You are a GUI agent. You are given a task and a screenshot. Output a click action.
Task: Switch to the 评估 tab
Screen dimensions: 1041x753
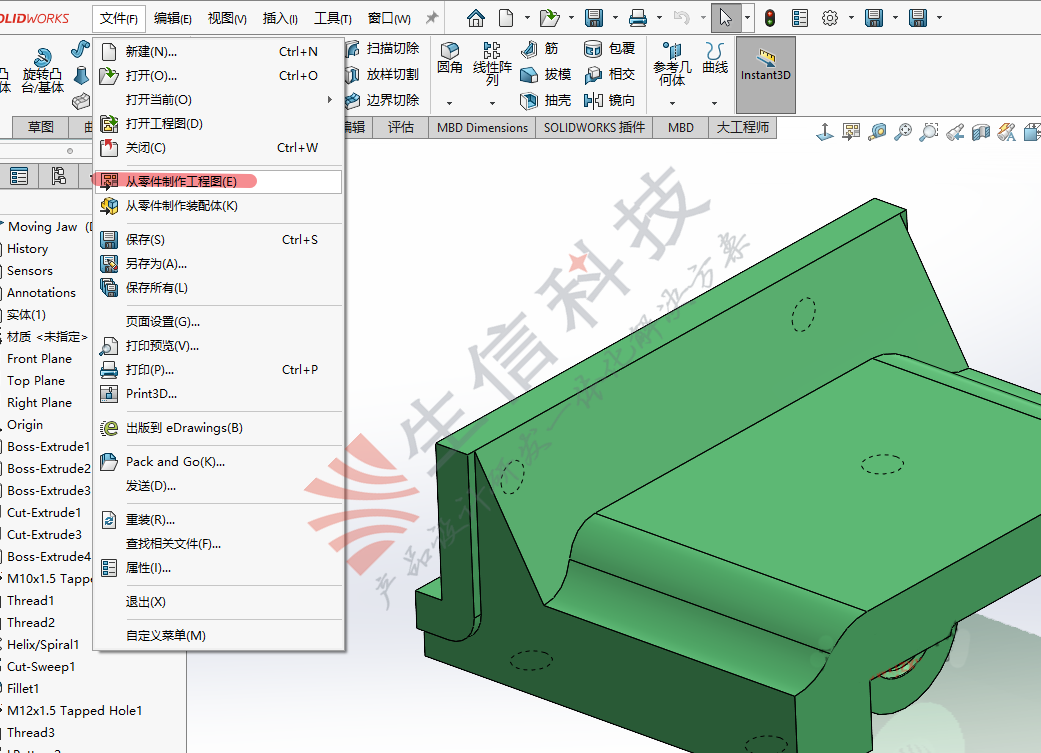[401, 127]
